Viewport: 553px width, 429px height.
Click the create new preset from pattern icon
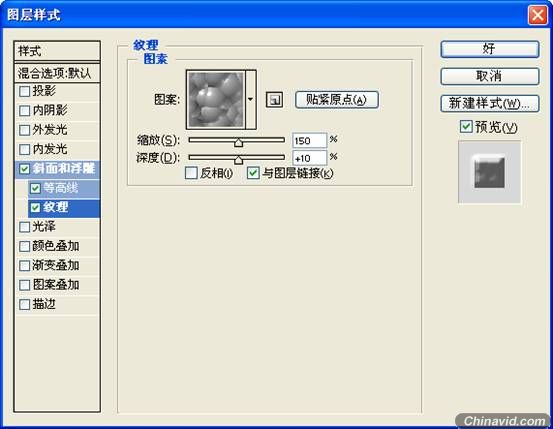tap(274, 100)
